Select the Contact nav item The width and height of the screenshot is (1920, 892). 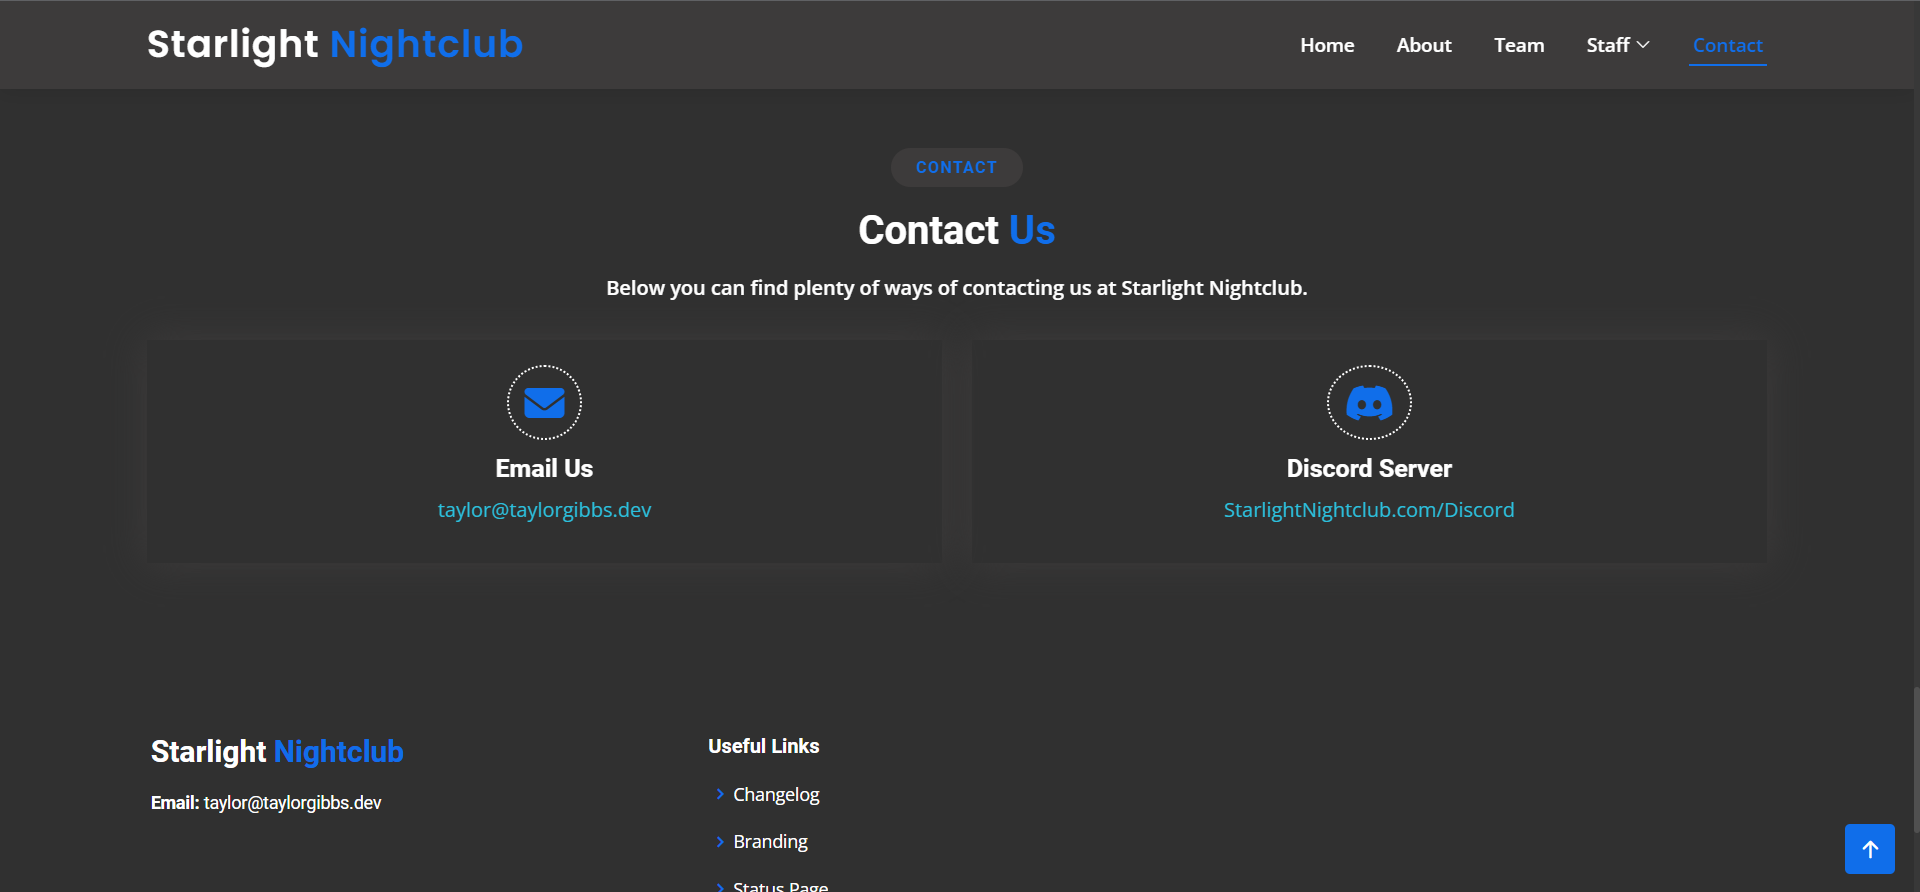1727,45
